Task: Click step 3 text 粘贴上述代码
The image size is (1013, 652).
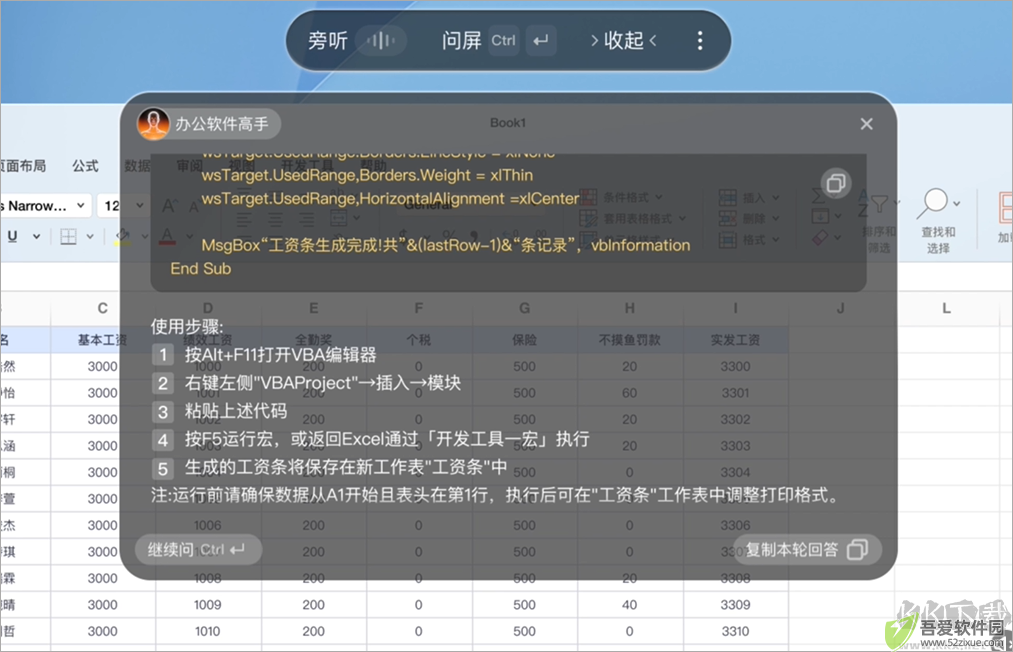Action: coord(236,411)
